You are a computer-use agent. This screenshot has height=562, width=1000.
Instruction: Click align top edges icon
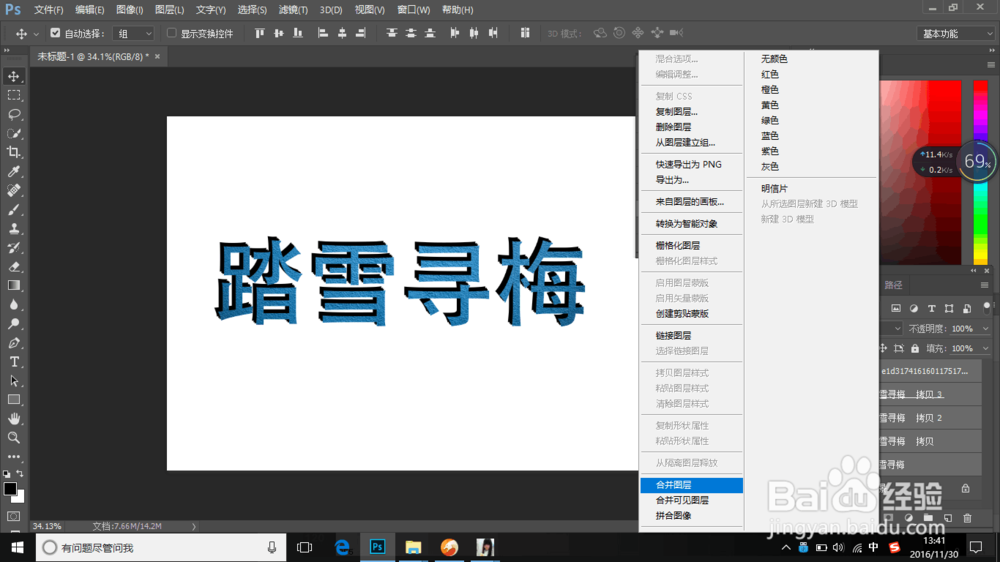pyautogui.click(x=259, y=33)
